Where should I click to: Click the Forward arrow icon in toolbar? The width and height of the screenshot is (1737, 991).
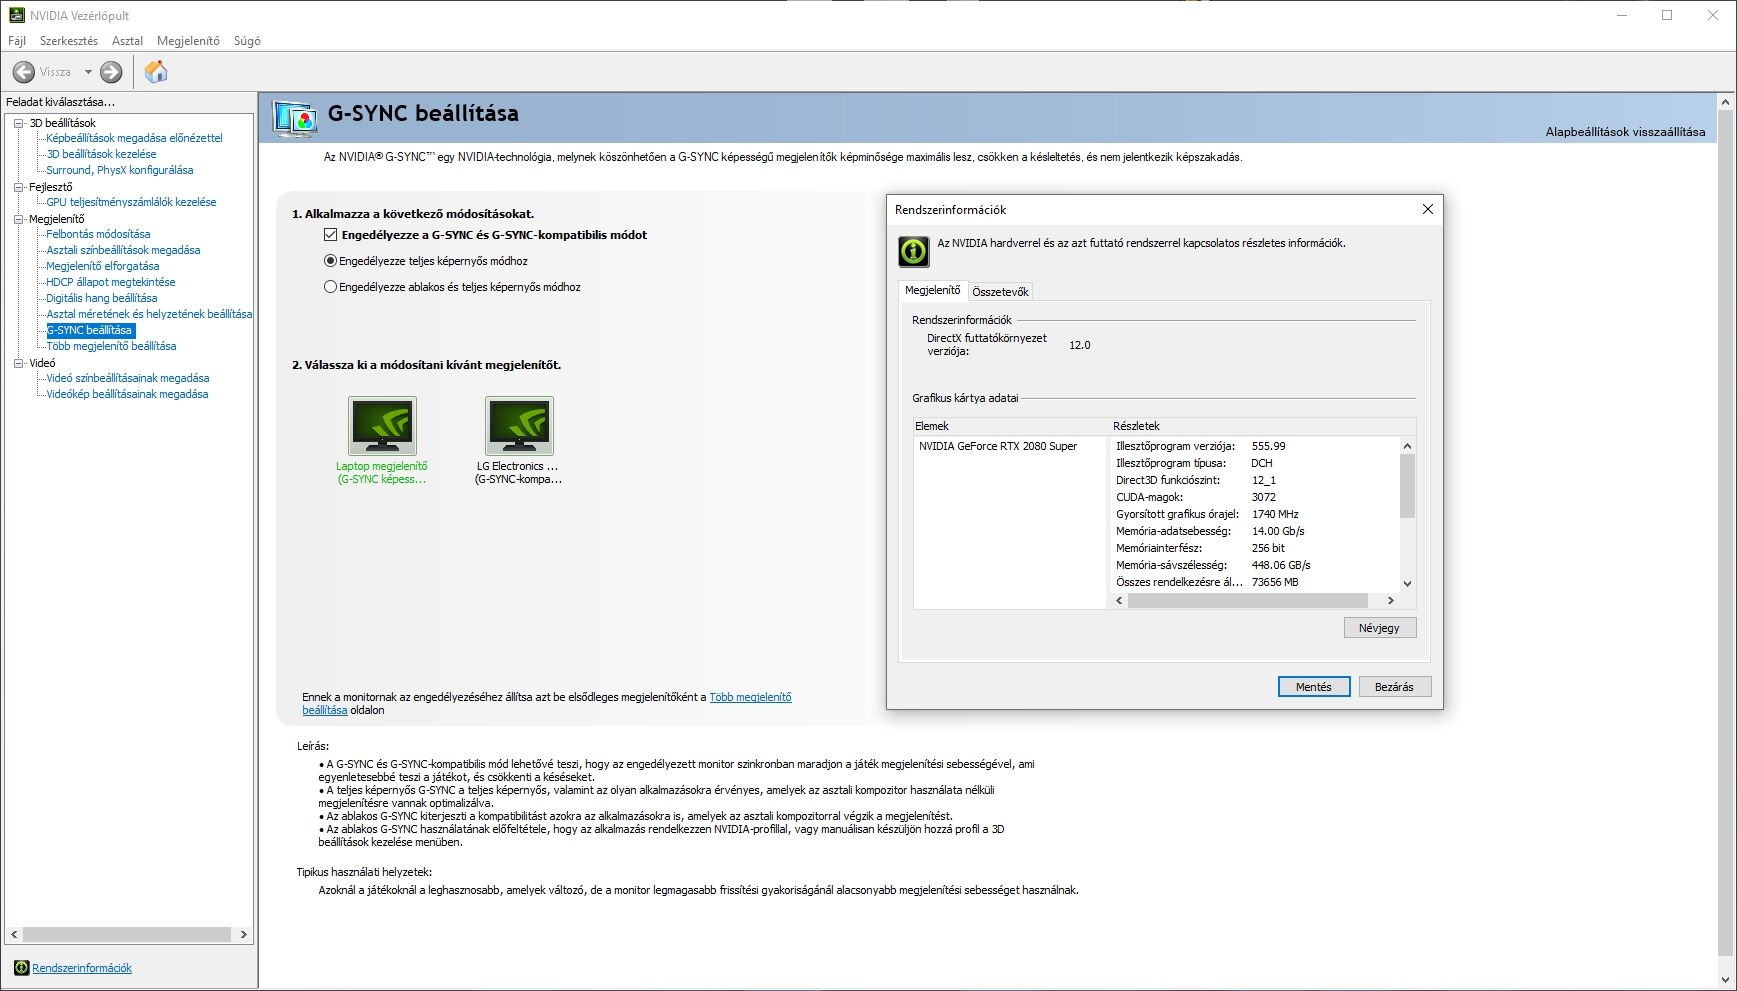(111, 72)
